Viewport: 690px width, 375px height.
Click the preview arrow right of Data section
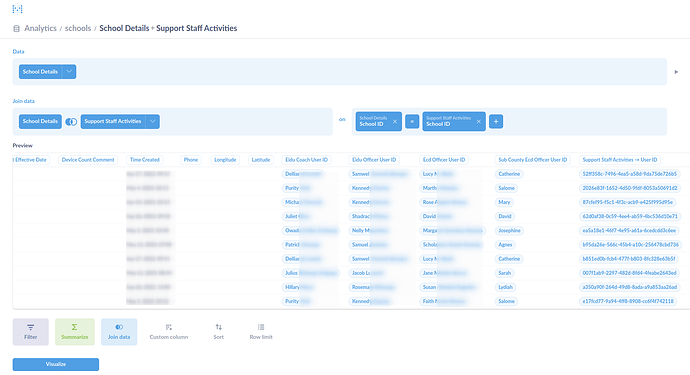[676, 72]
